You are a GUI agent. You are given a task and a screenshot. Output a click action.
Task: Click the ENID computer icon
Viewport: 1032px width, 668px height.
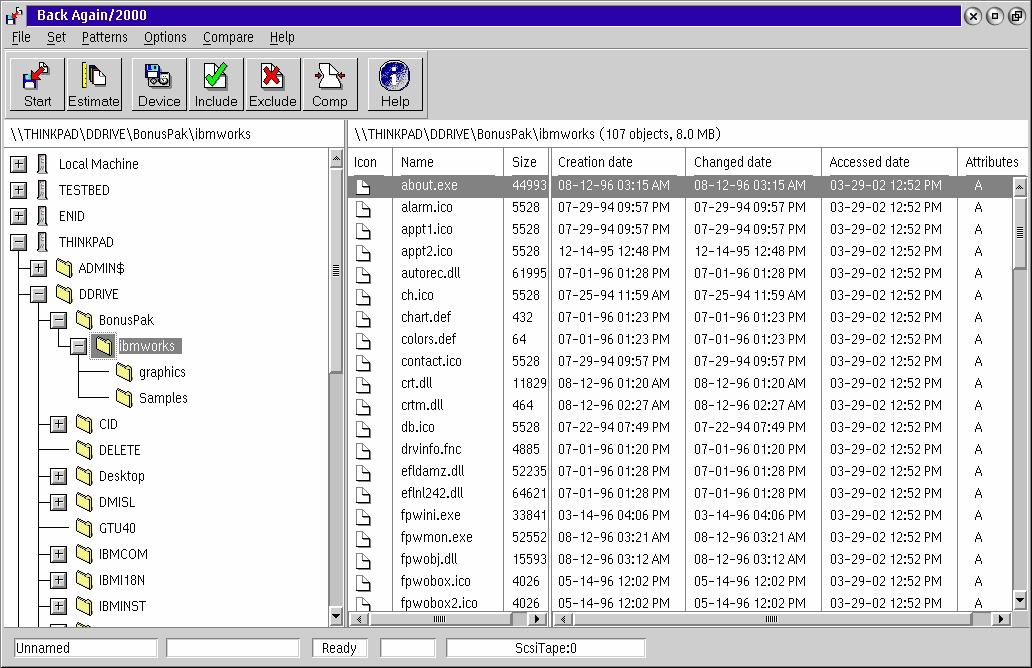coord(43,216)
